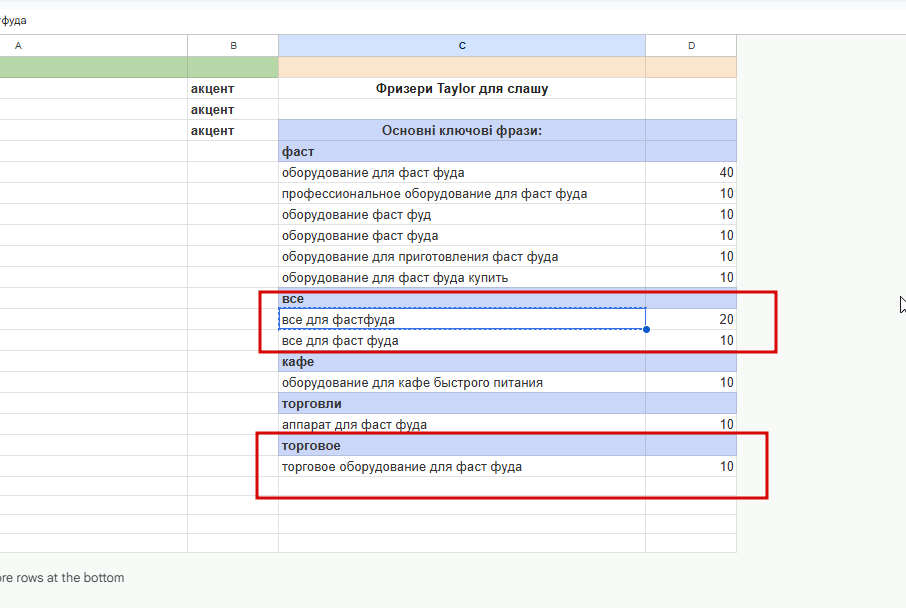Click the formula bar text field
Image resolution: width=906 pixels, height=608 pixels.
click(453, 21)
